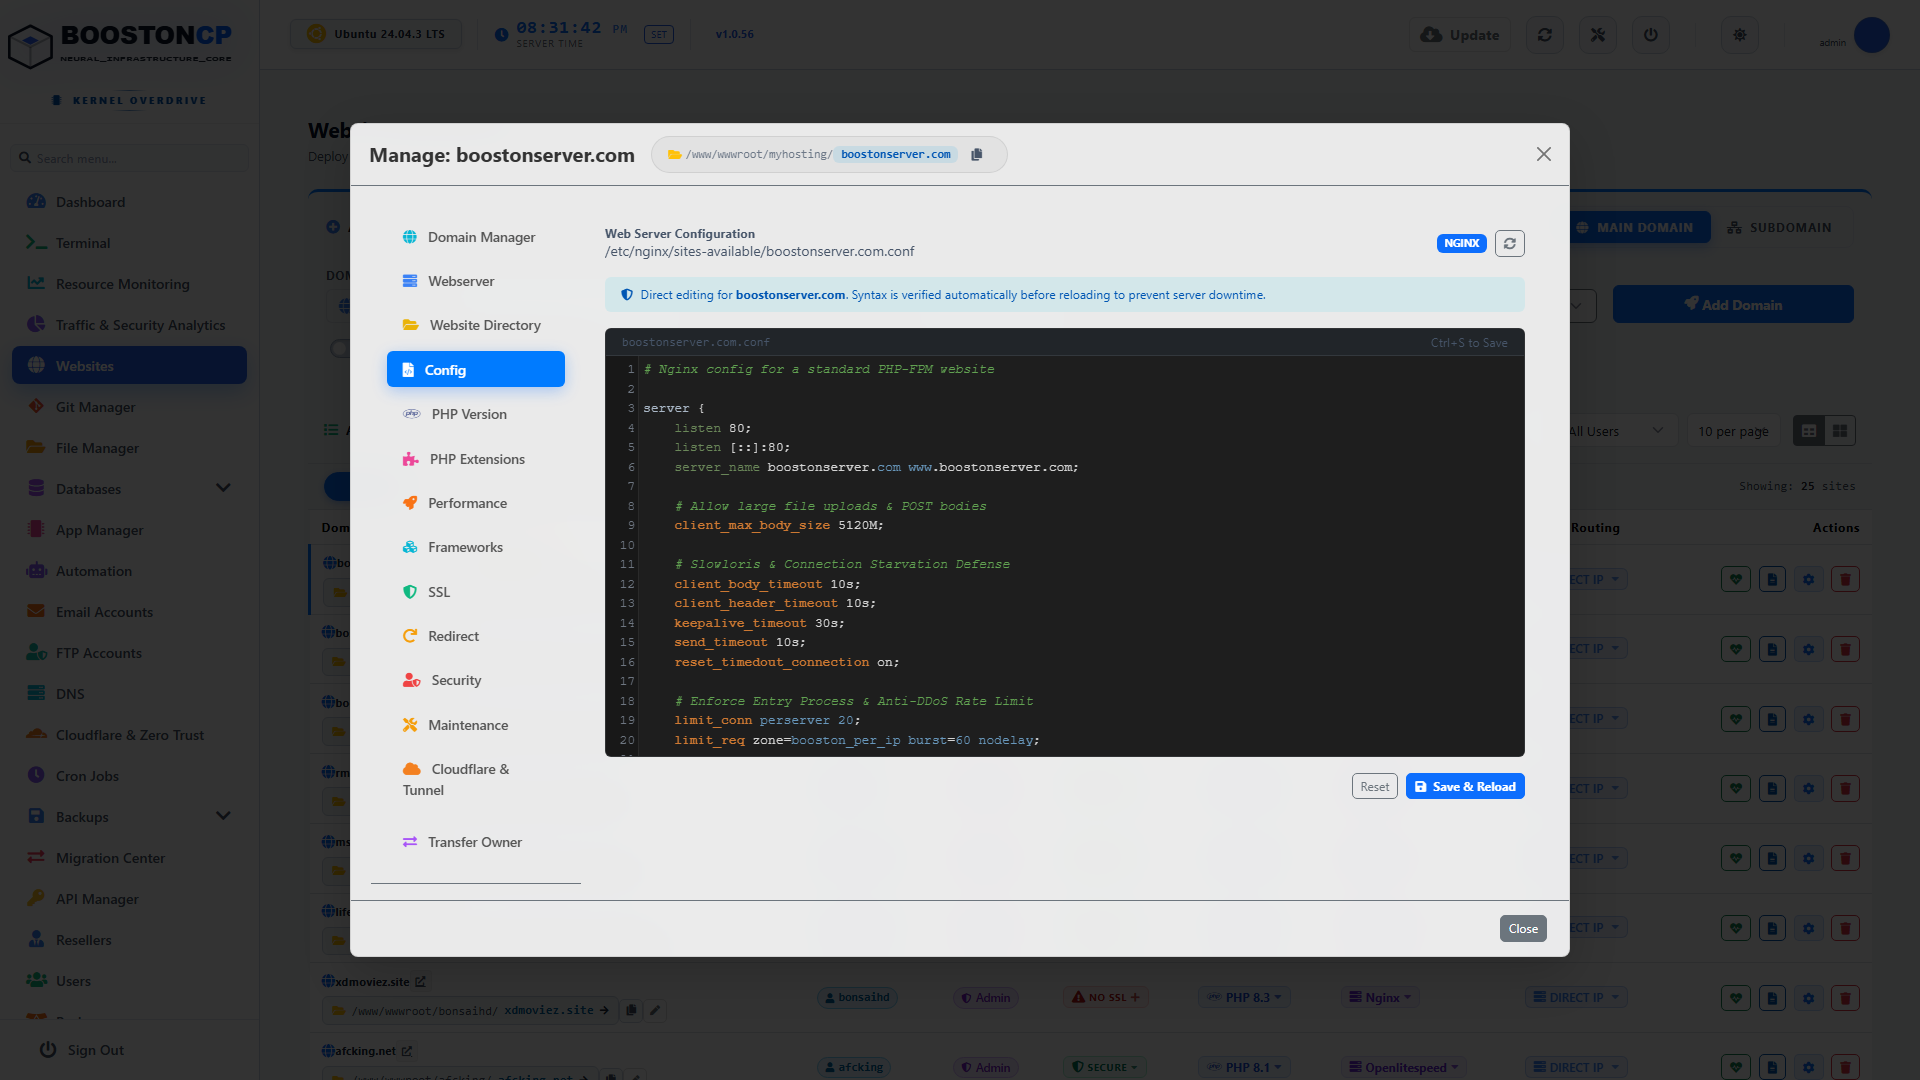1920x1080 pixels.
Task: Click Save & Reload button
Action: pyautogui.click(x=1465, y=787)
